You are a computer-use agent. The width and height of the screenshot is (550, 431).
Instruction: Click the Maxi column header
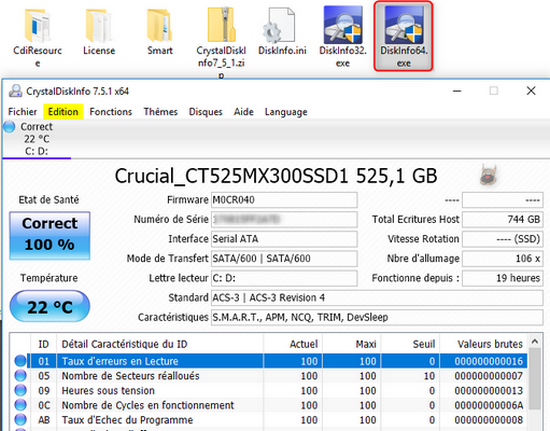coord(351,344)
